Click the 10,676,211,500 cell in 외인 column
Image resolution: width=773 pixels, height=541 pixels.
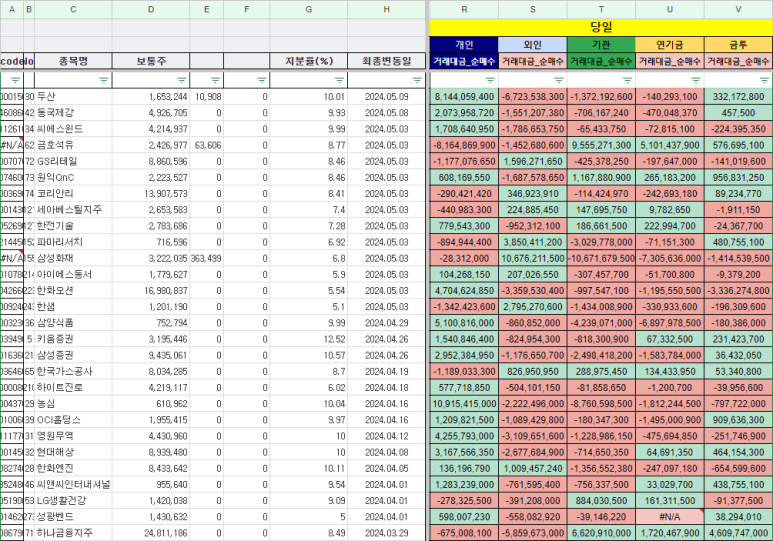click(x=532, y=258)
